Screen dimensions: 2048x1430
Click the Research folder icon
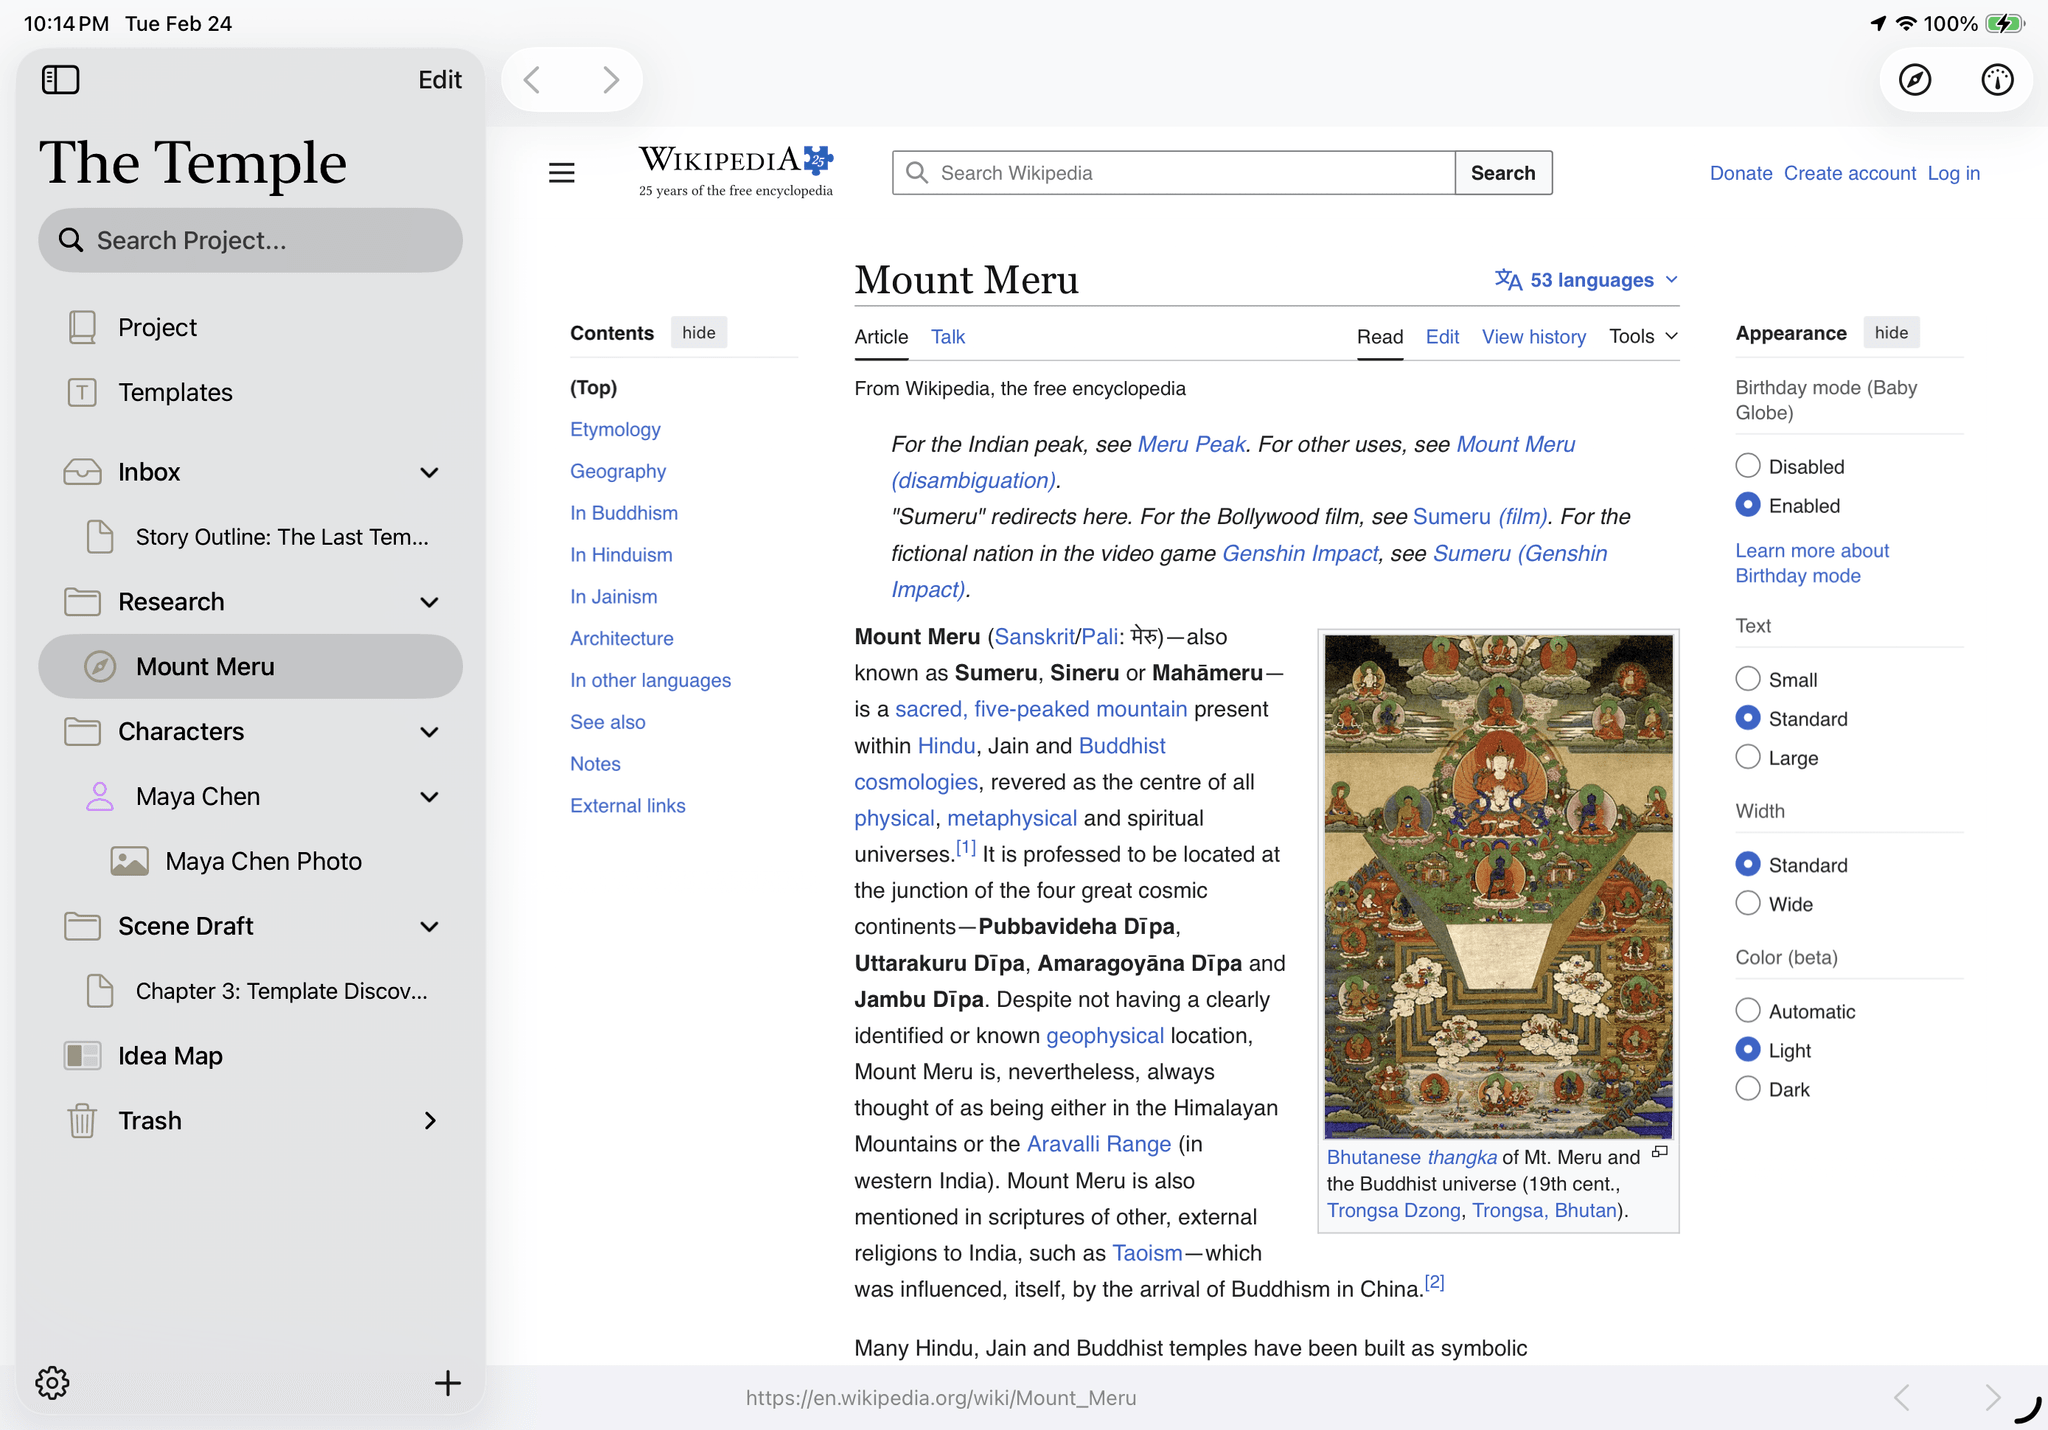click(82, 602)
